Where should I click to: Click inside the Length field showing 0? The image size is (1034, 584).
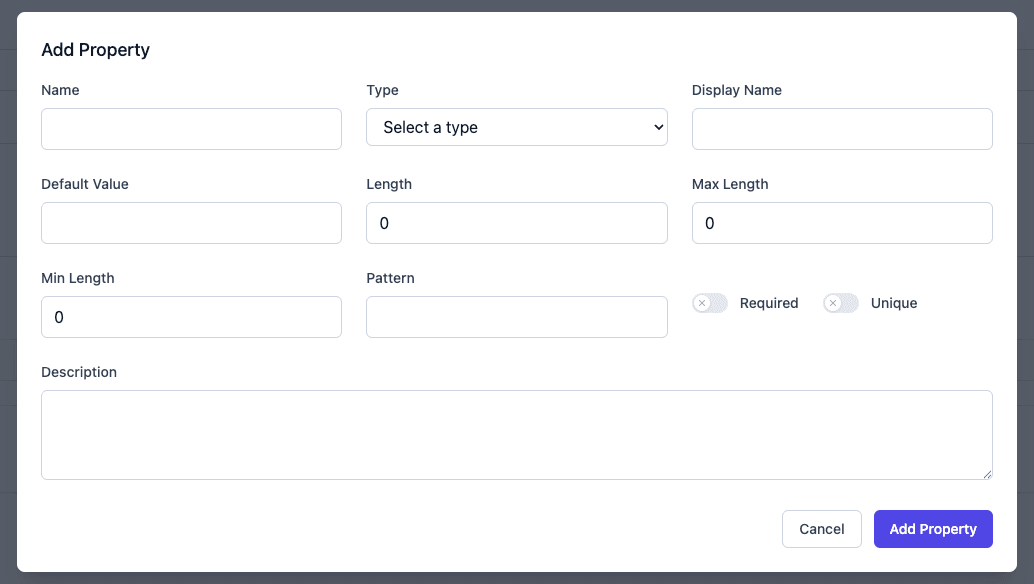pos(516,222)
